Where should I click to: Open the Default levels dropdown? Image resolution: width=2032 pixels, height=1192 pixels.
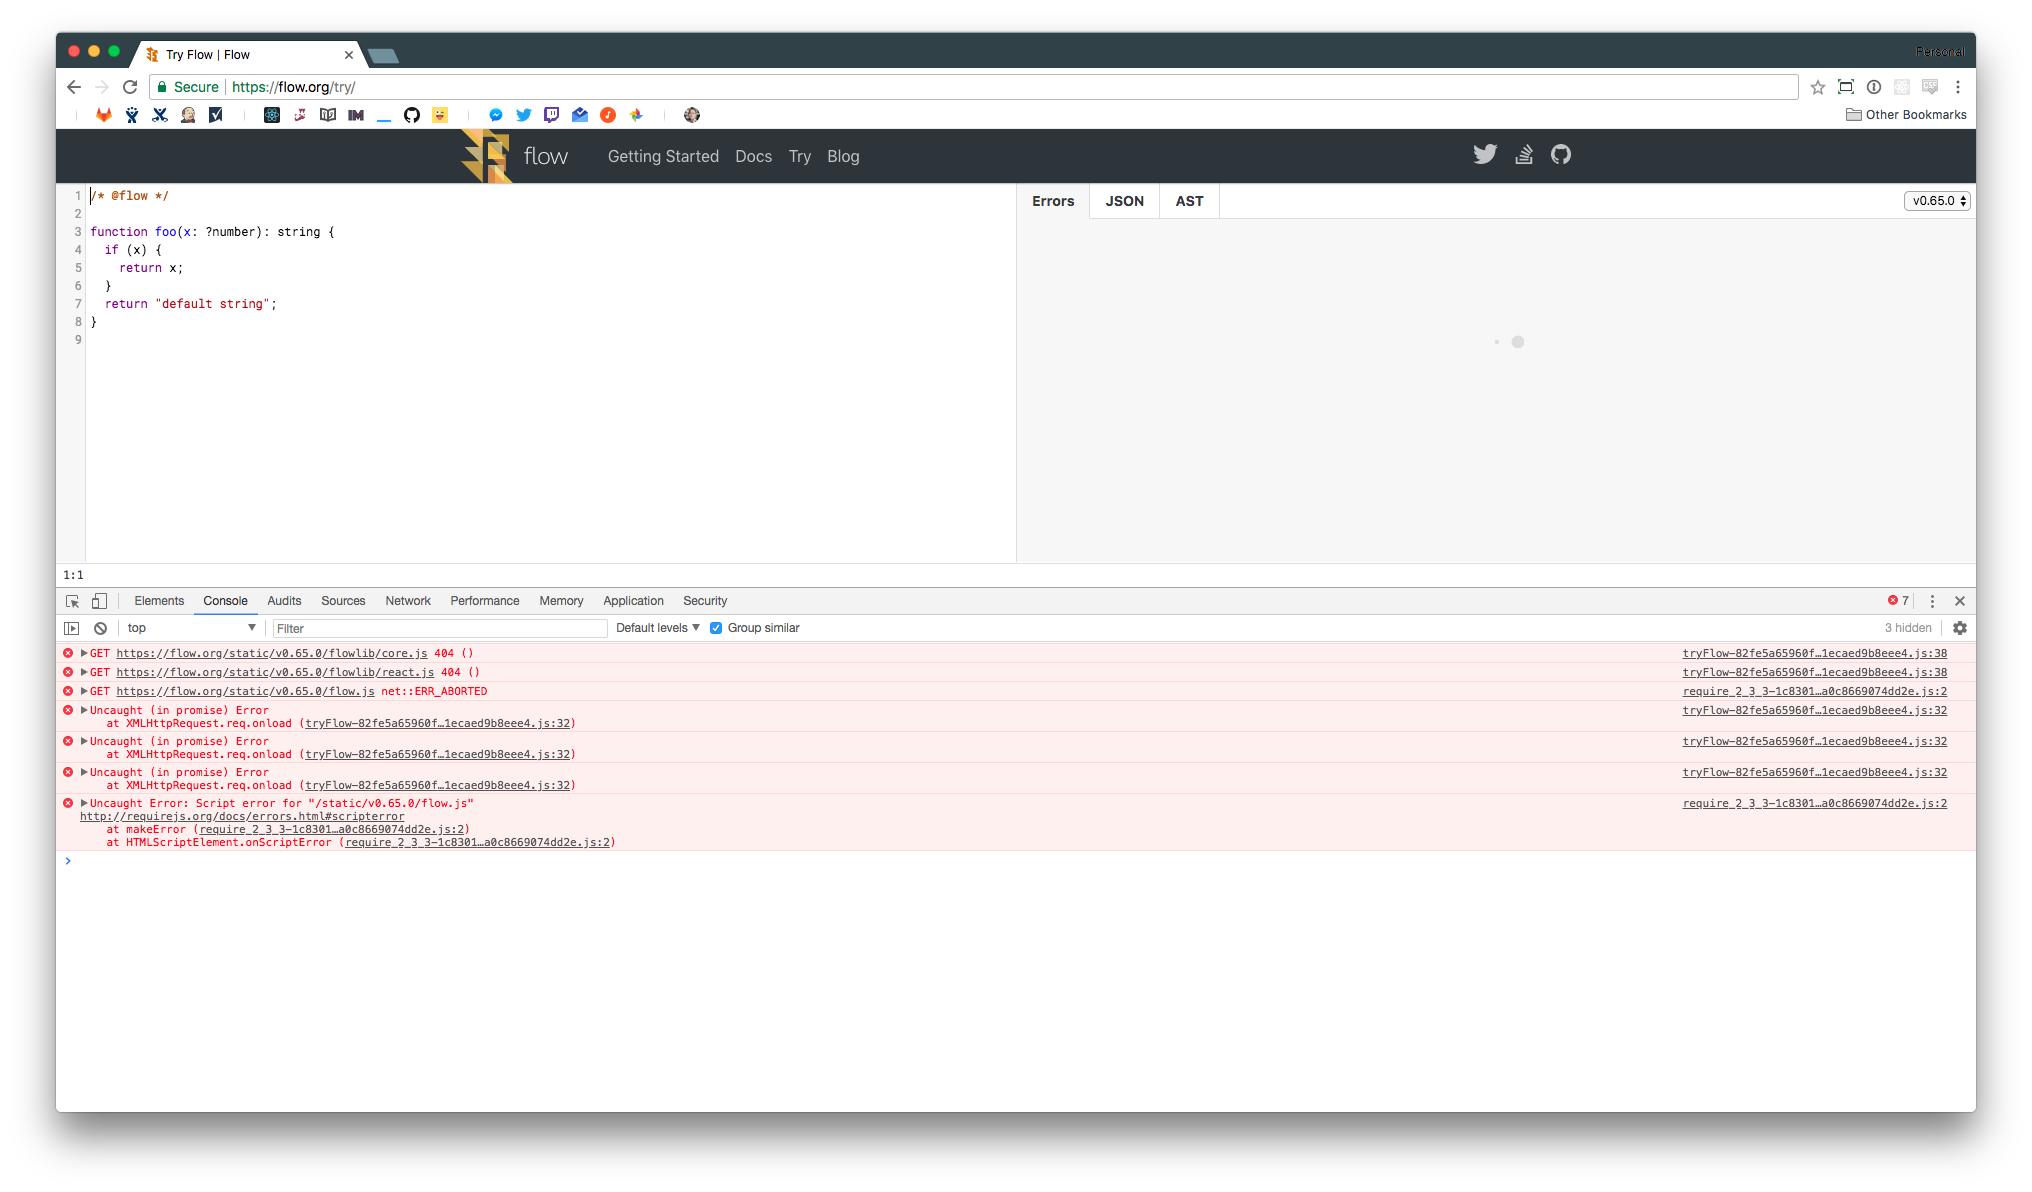pyautogui.click(x=657, y=628)
